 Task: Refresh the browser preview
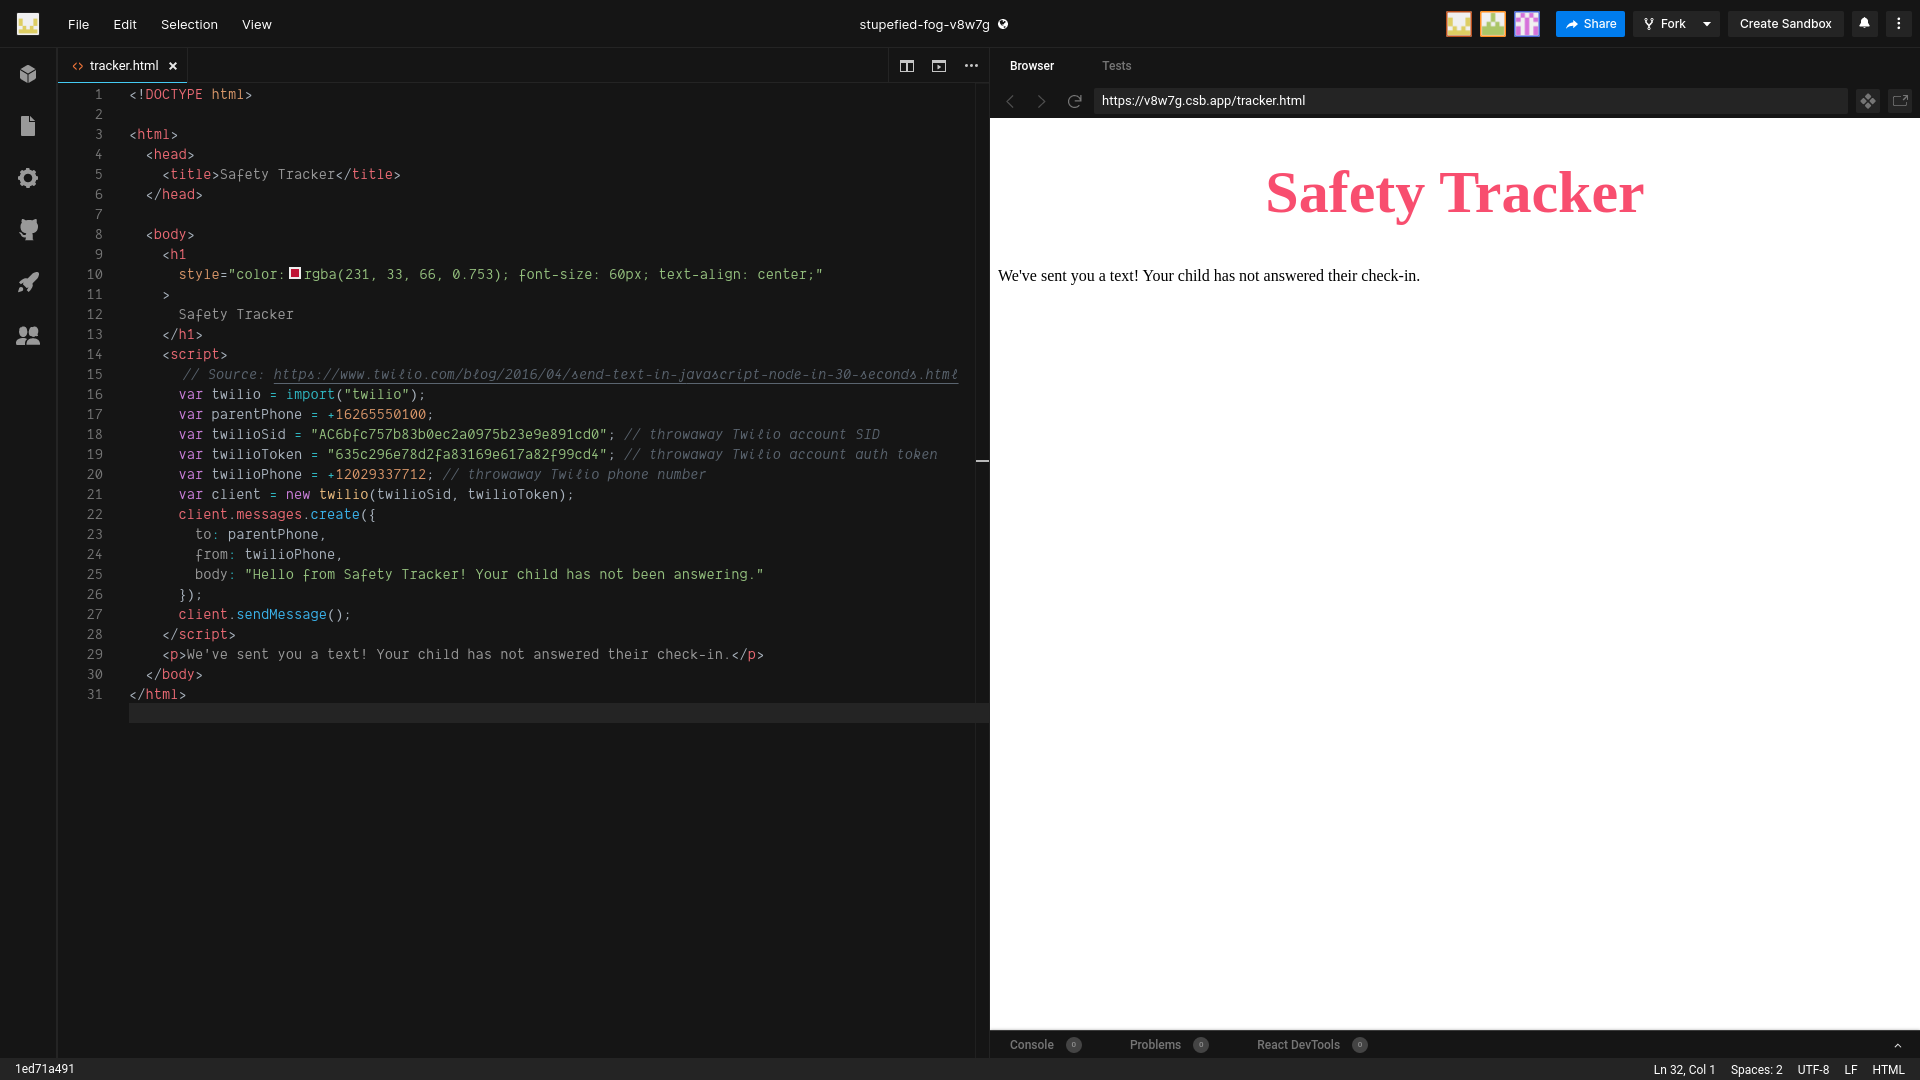pyautogui.click(x=1074, y=101)
